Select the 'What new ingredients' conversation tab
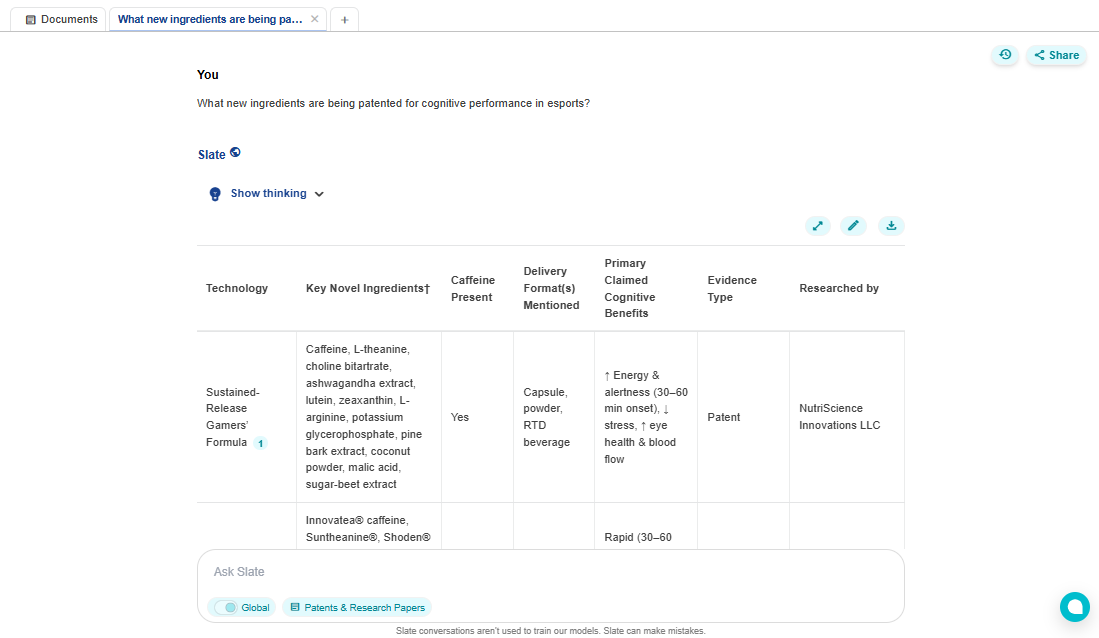The height and width of the screenshot is (638, 1099). pyautogui.click(x=210, y=19)
